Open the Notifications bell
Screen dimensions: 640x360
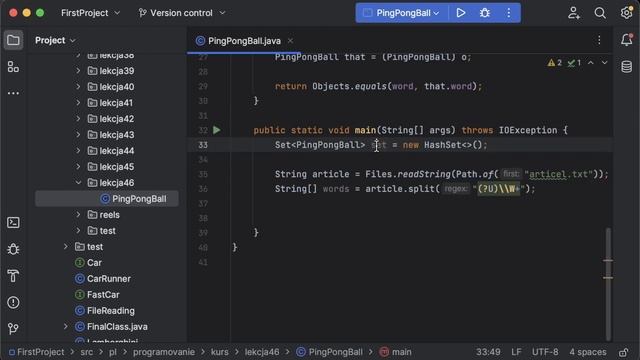pyautogui.click(x=627, y=40)
